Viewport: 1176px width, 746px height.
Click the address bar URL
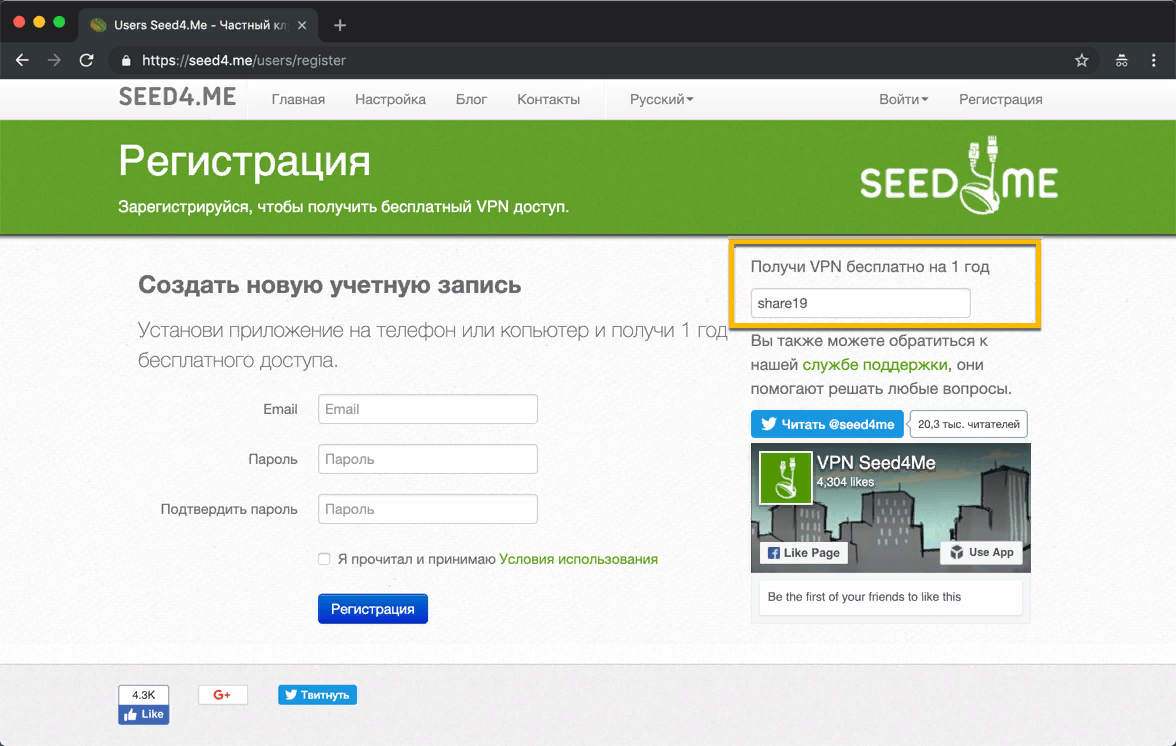click(244, 61)
